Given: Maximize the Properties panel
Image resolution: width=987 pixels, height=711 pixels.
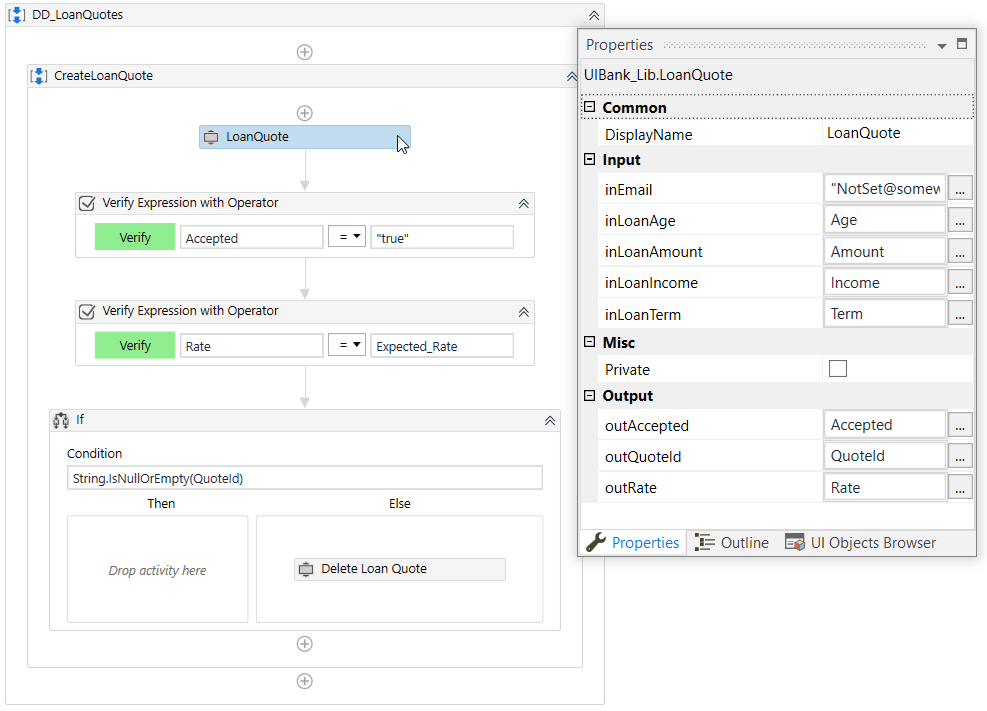Looking at the screenshot, I should (962, 43).
